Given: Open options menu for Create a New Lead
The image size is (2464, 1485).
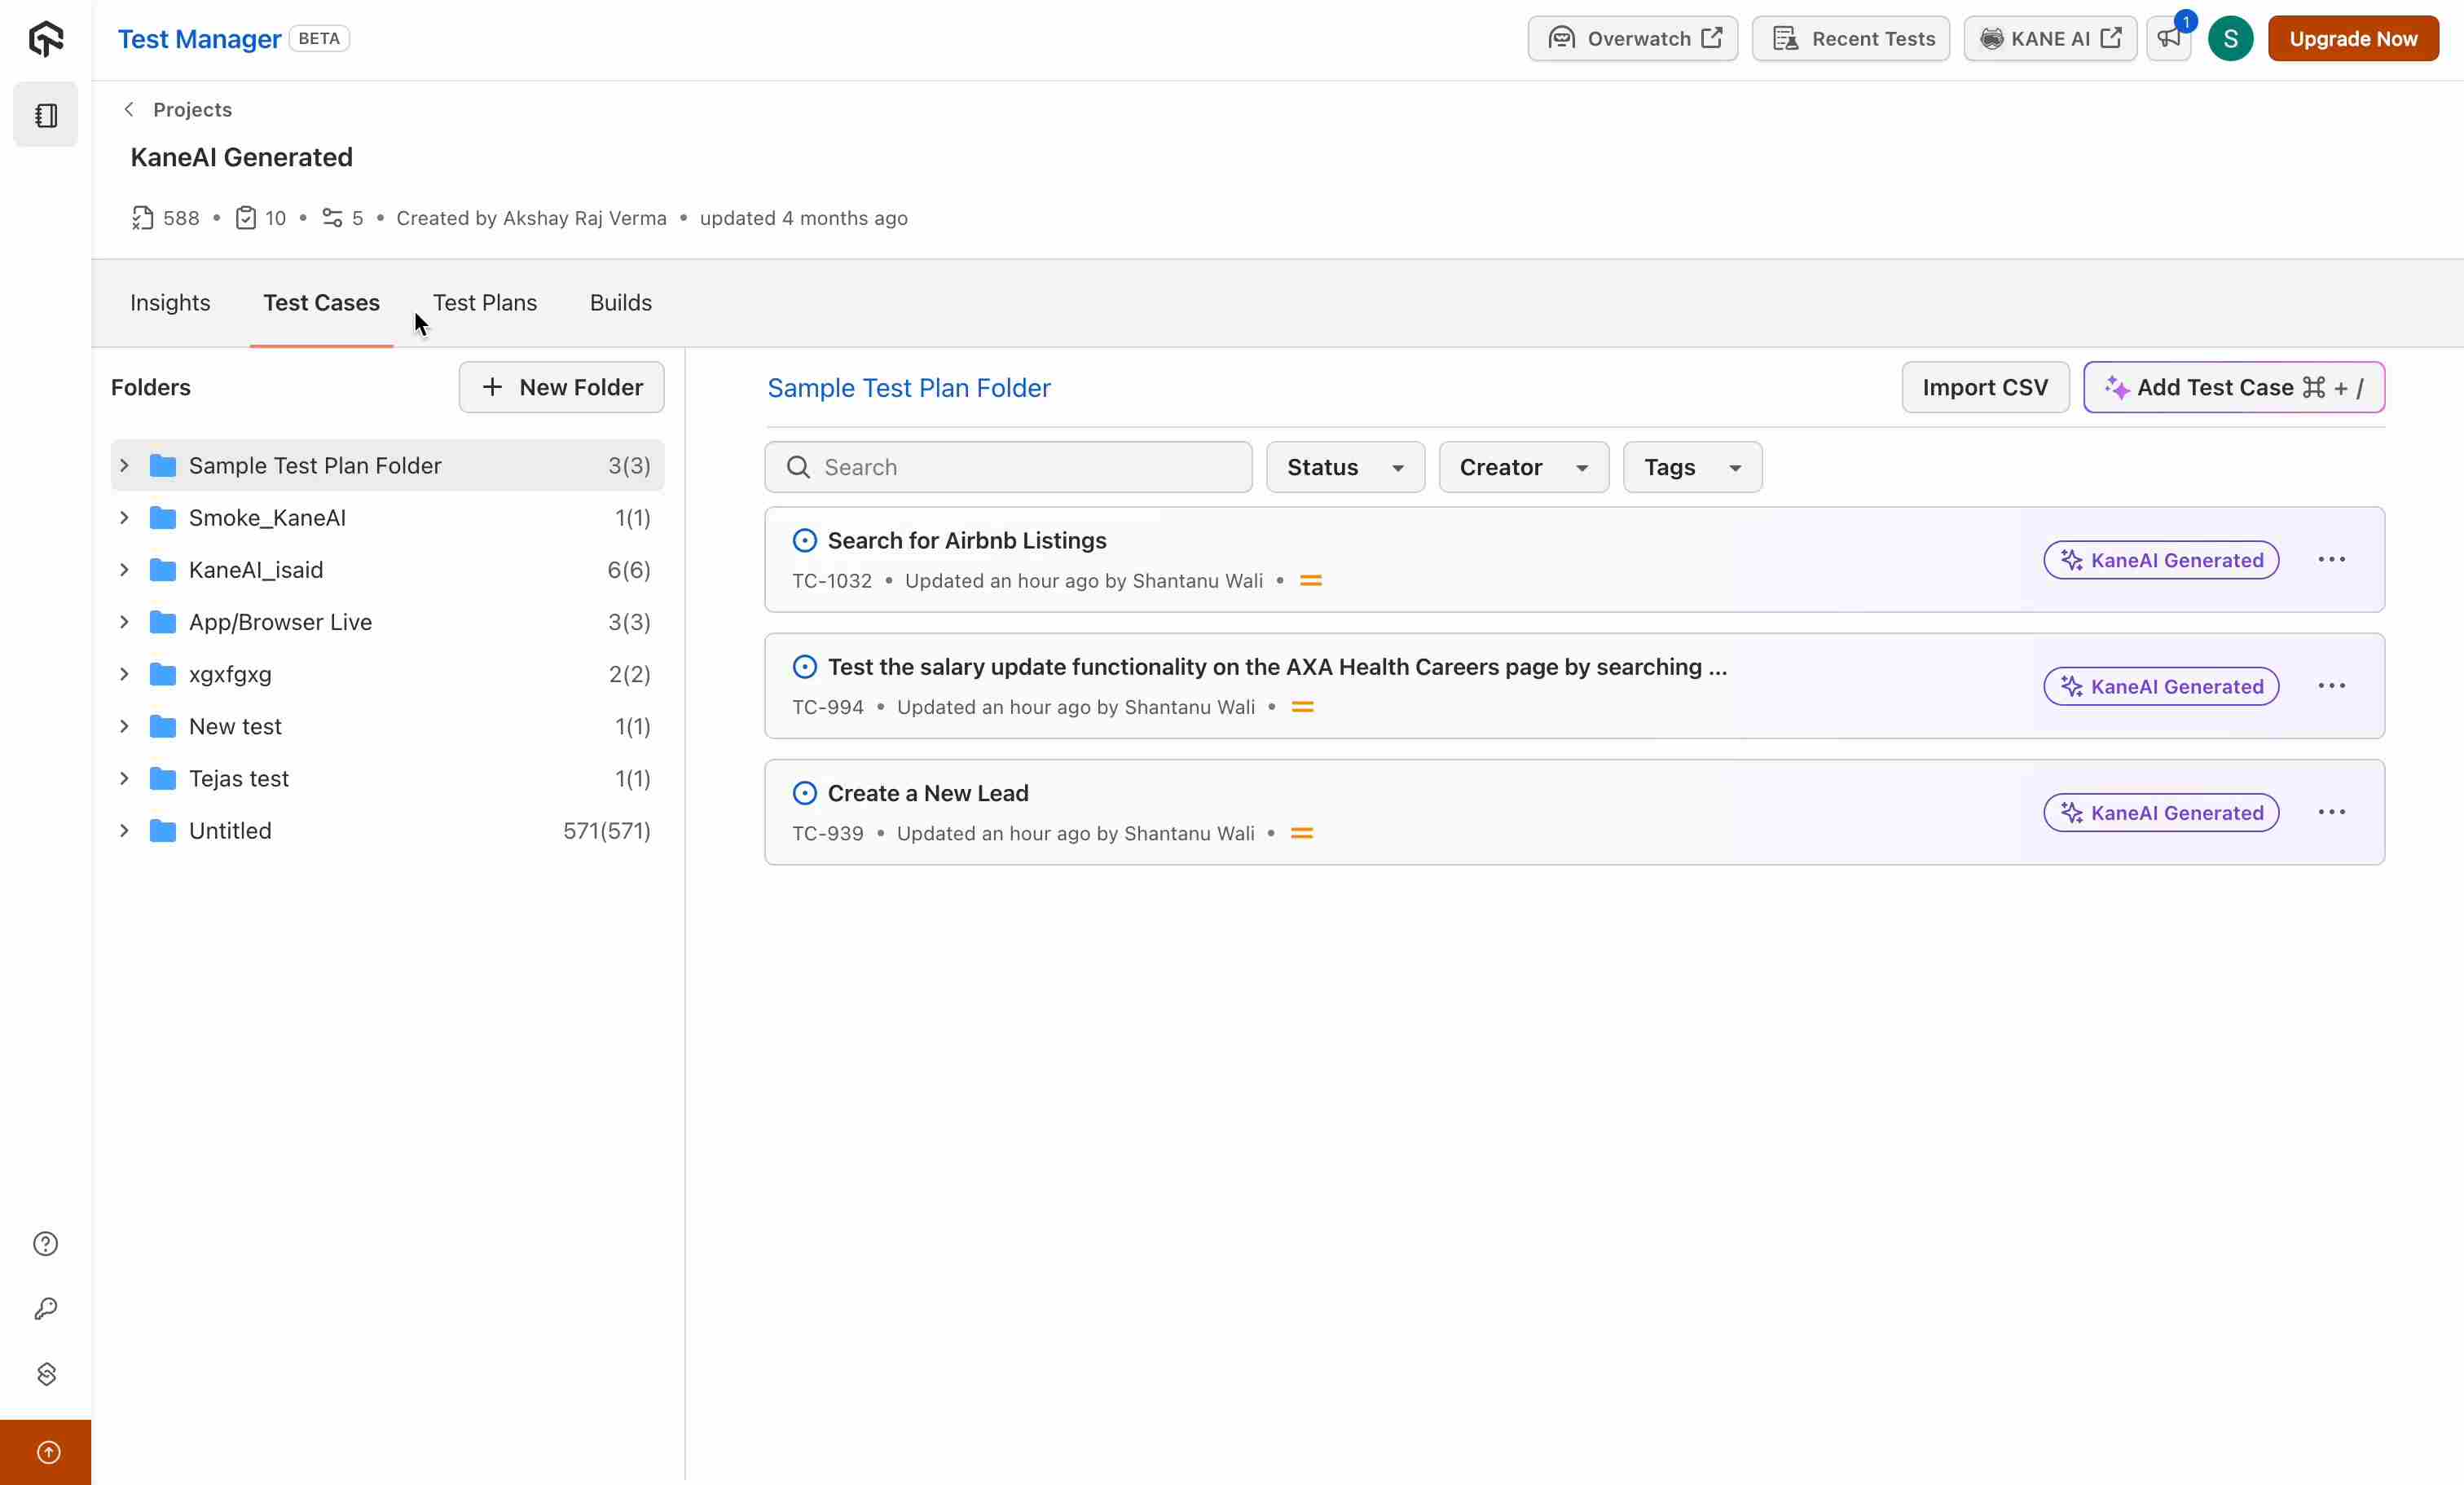Looking at the screenshot, I should [2331, 812].
